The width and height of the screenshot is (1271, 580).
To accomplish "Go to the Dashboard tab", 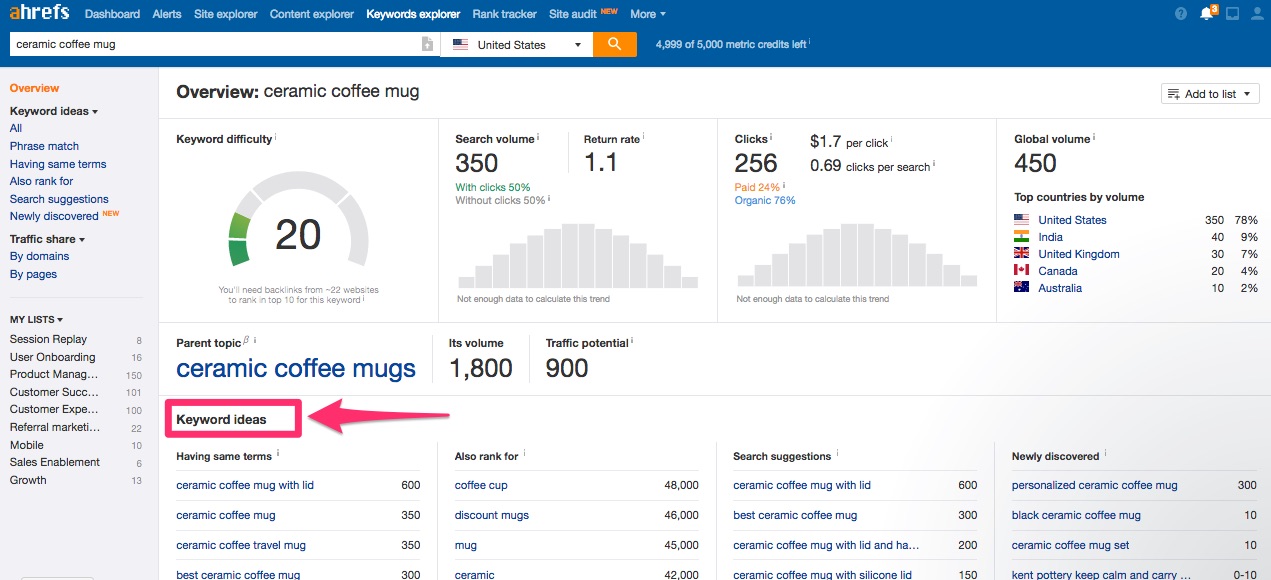I will (112, 14).
